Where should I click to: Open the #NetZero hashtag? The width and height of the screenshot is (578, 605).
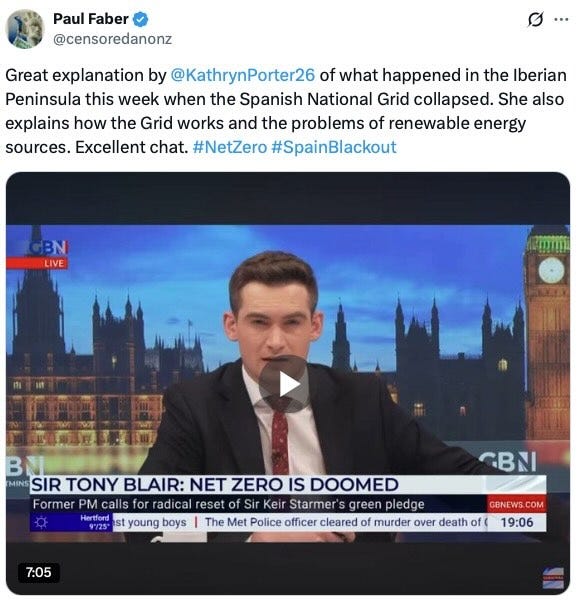pos(230,147)
